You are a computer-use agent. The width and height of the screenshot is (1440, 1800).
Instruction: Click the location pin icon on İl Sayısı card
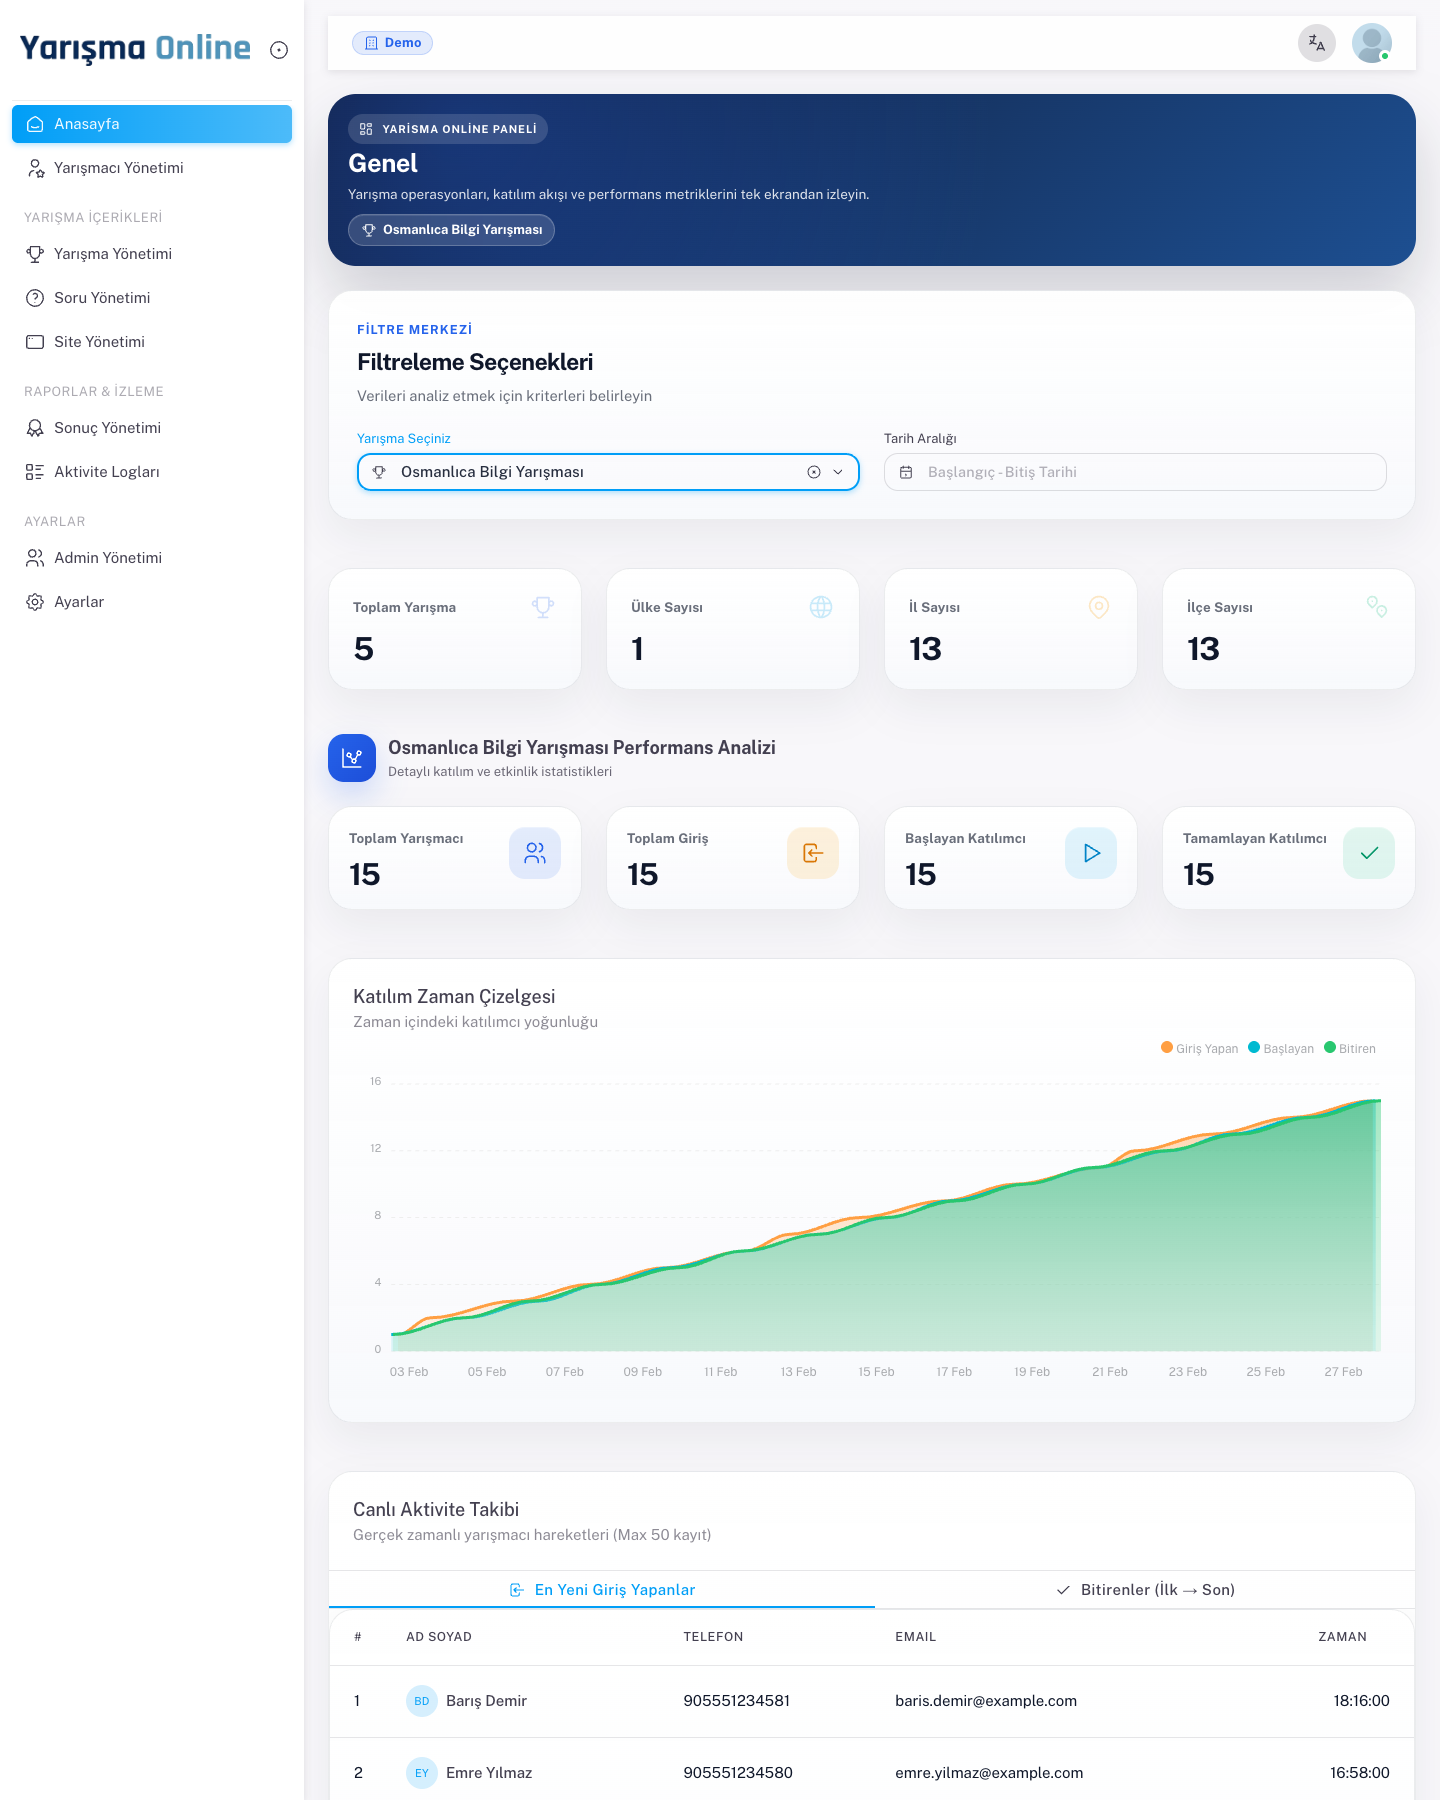click(x=1099, y=607)
